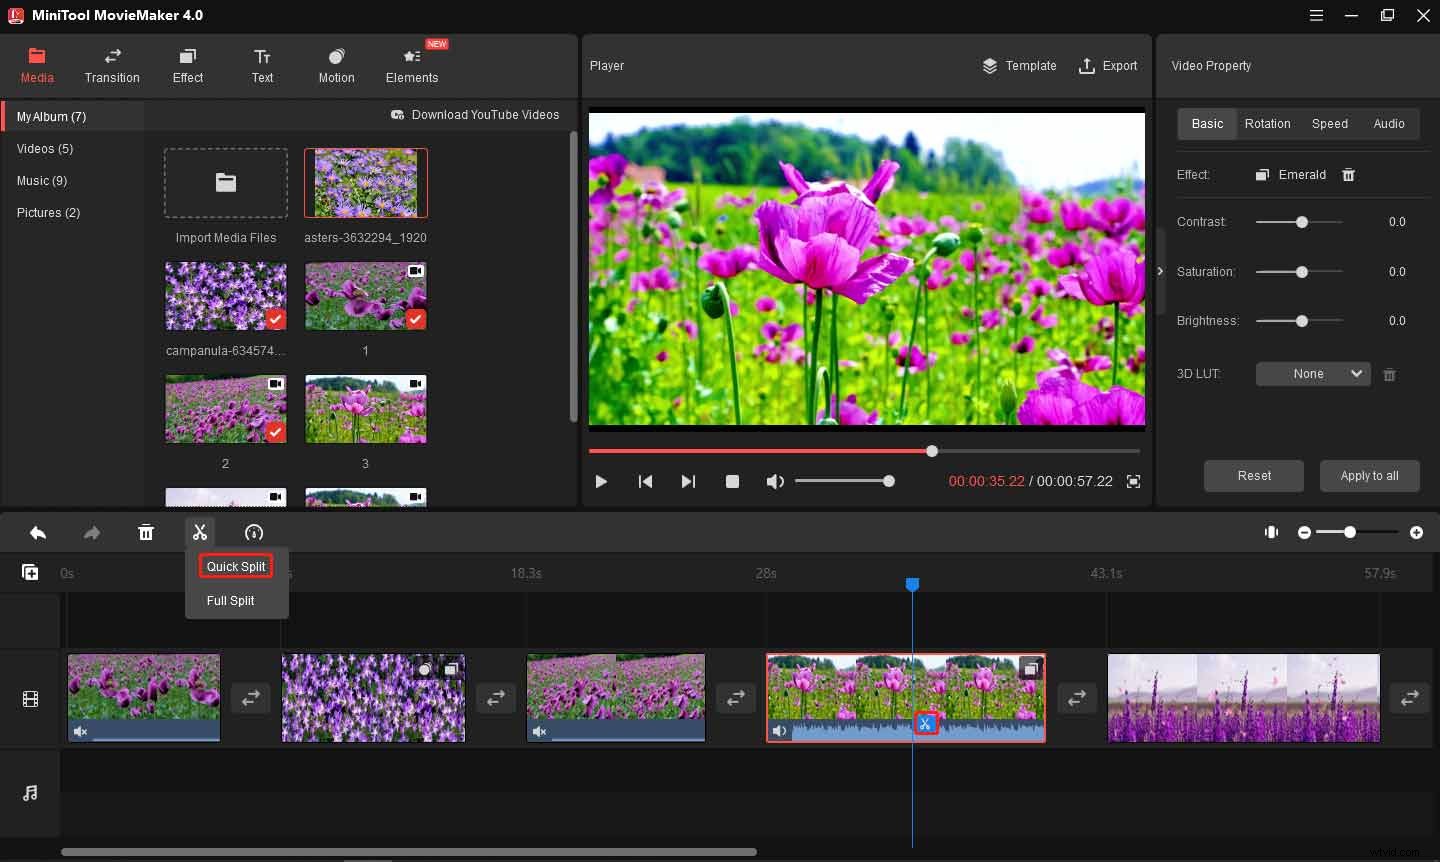Delete the Emerald effect via trash icon
This screenshot has width=1440, height=862.
(x=1348, y=174)
